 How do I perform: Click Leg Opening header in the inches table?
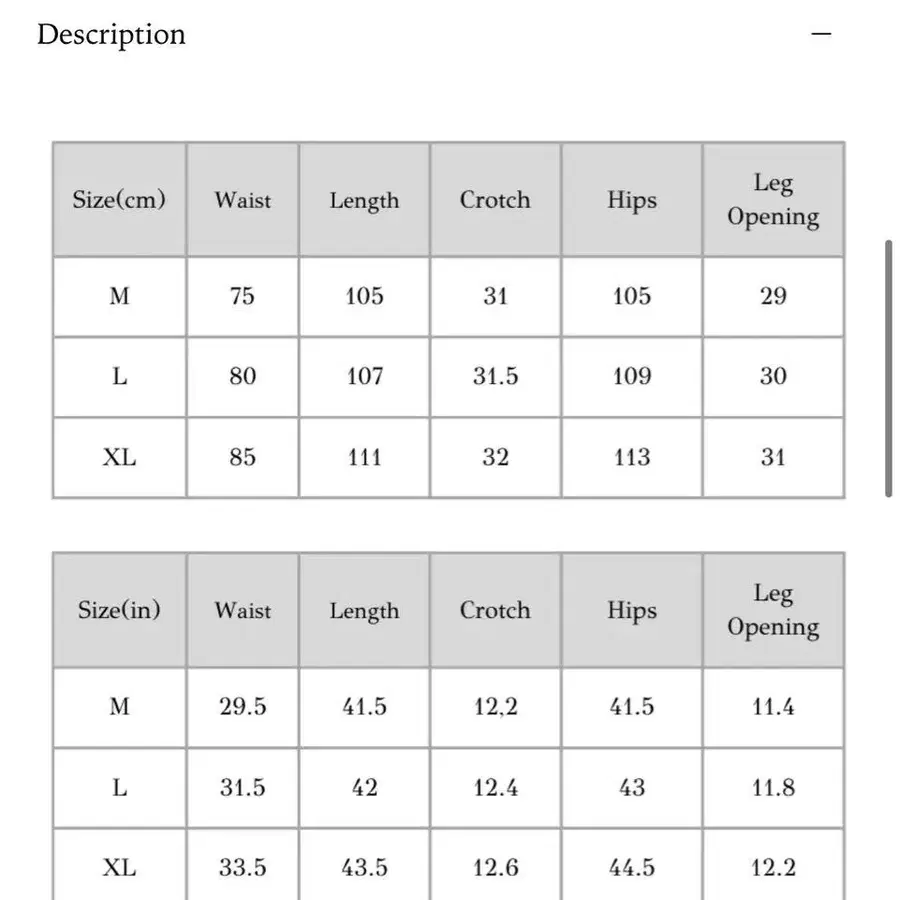click(x=773, y=610)
